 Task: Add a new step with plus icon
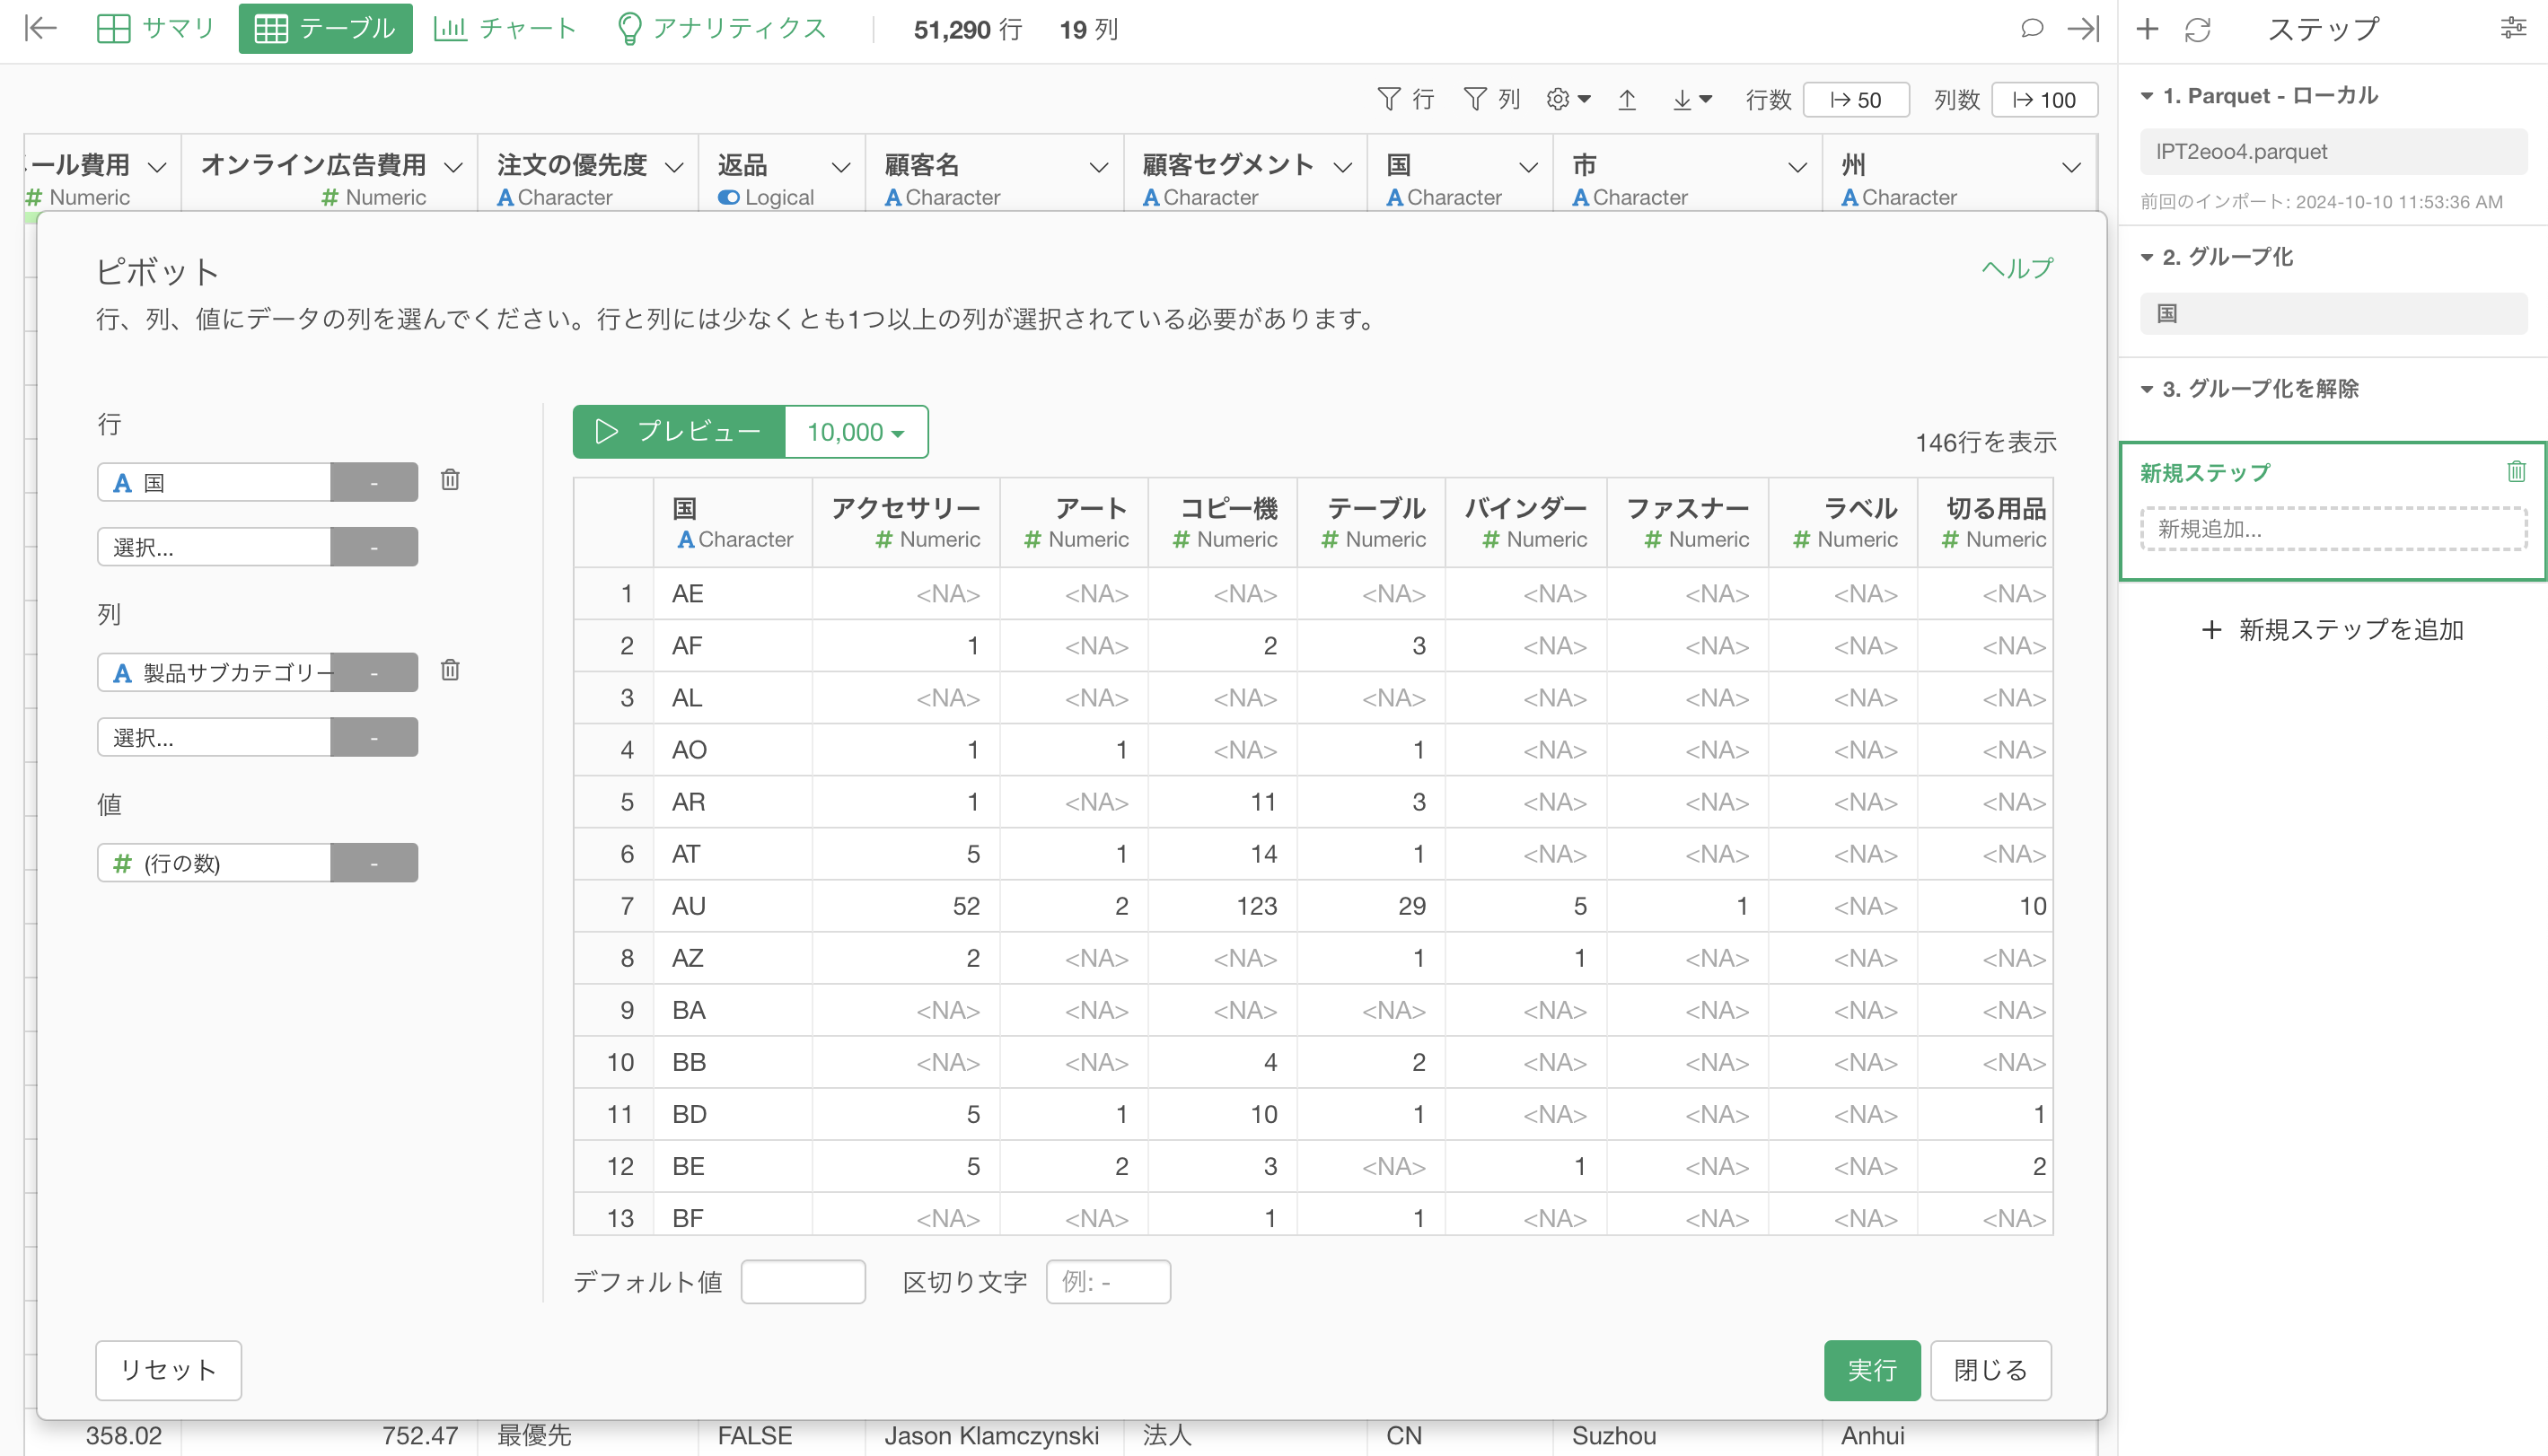tap(2147, 29)
